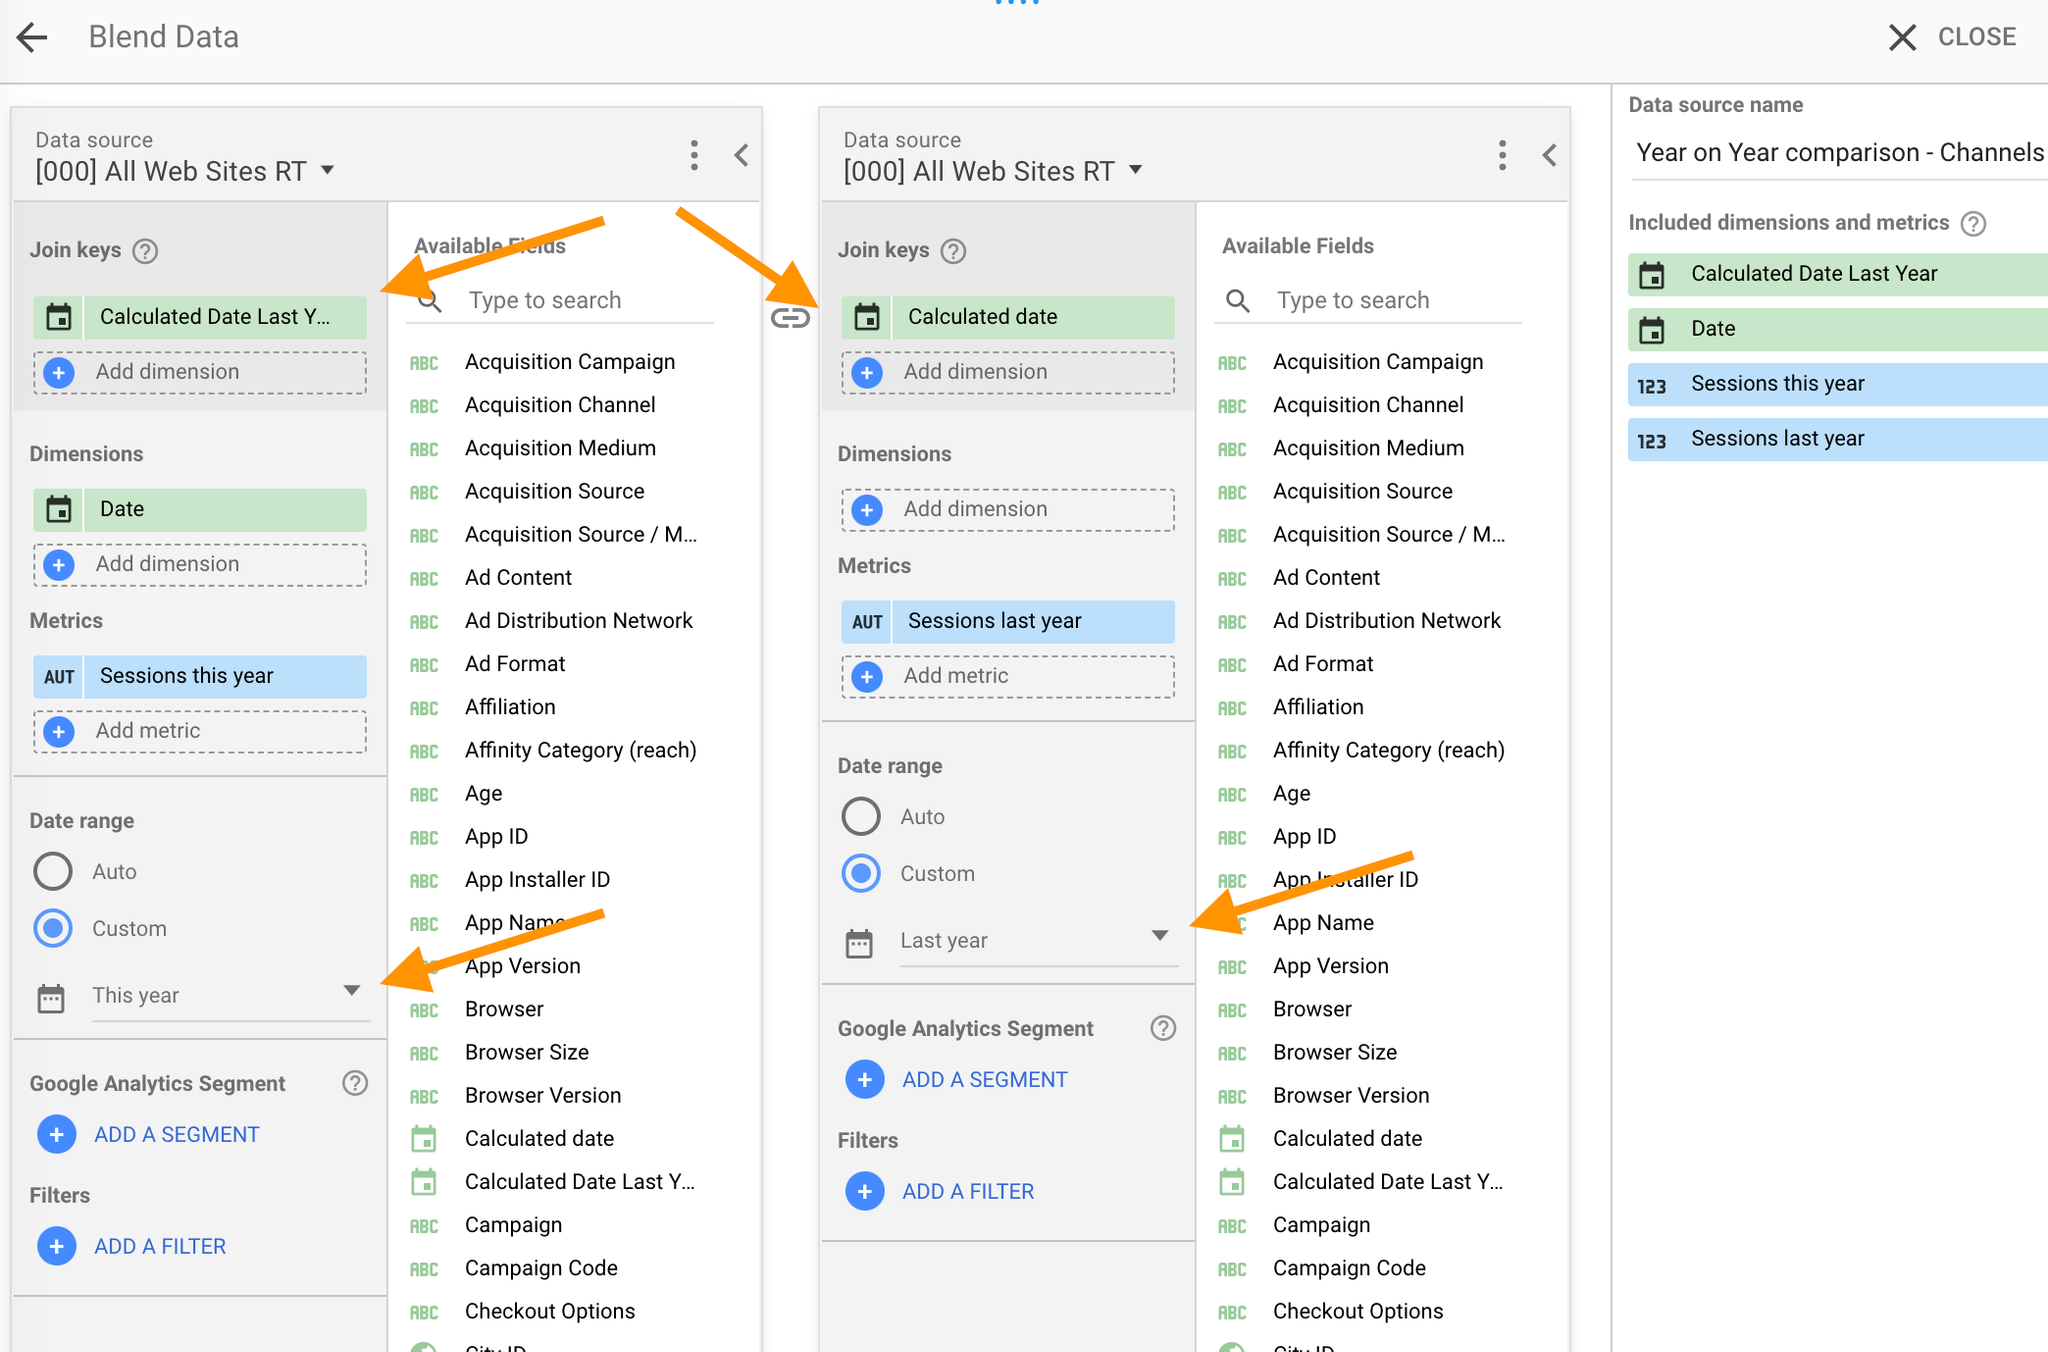Click the back arrow beside Blend Data

[32, 38]
